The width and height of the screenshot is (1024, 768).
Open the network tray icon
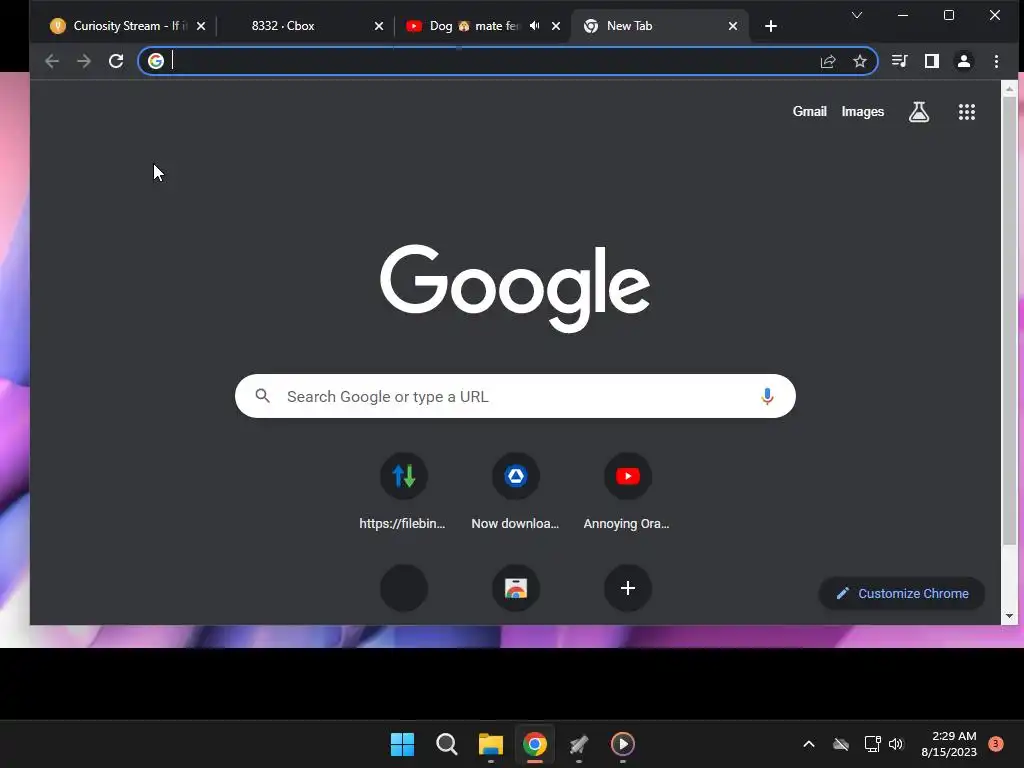pos(872,744)
